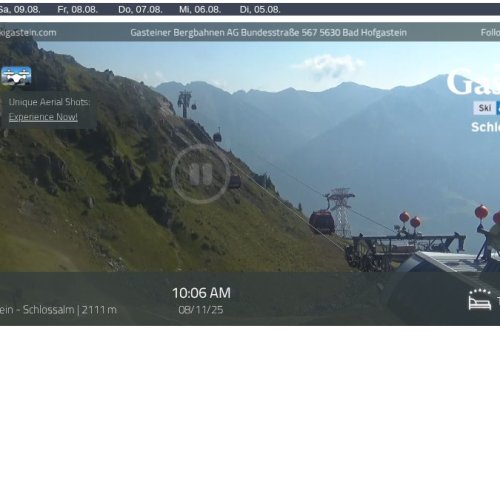Viewport: 500px width, 500px height.
Task: Select the Sa. 09.08. date tab
Action: click(20, 10)
